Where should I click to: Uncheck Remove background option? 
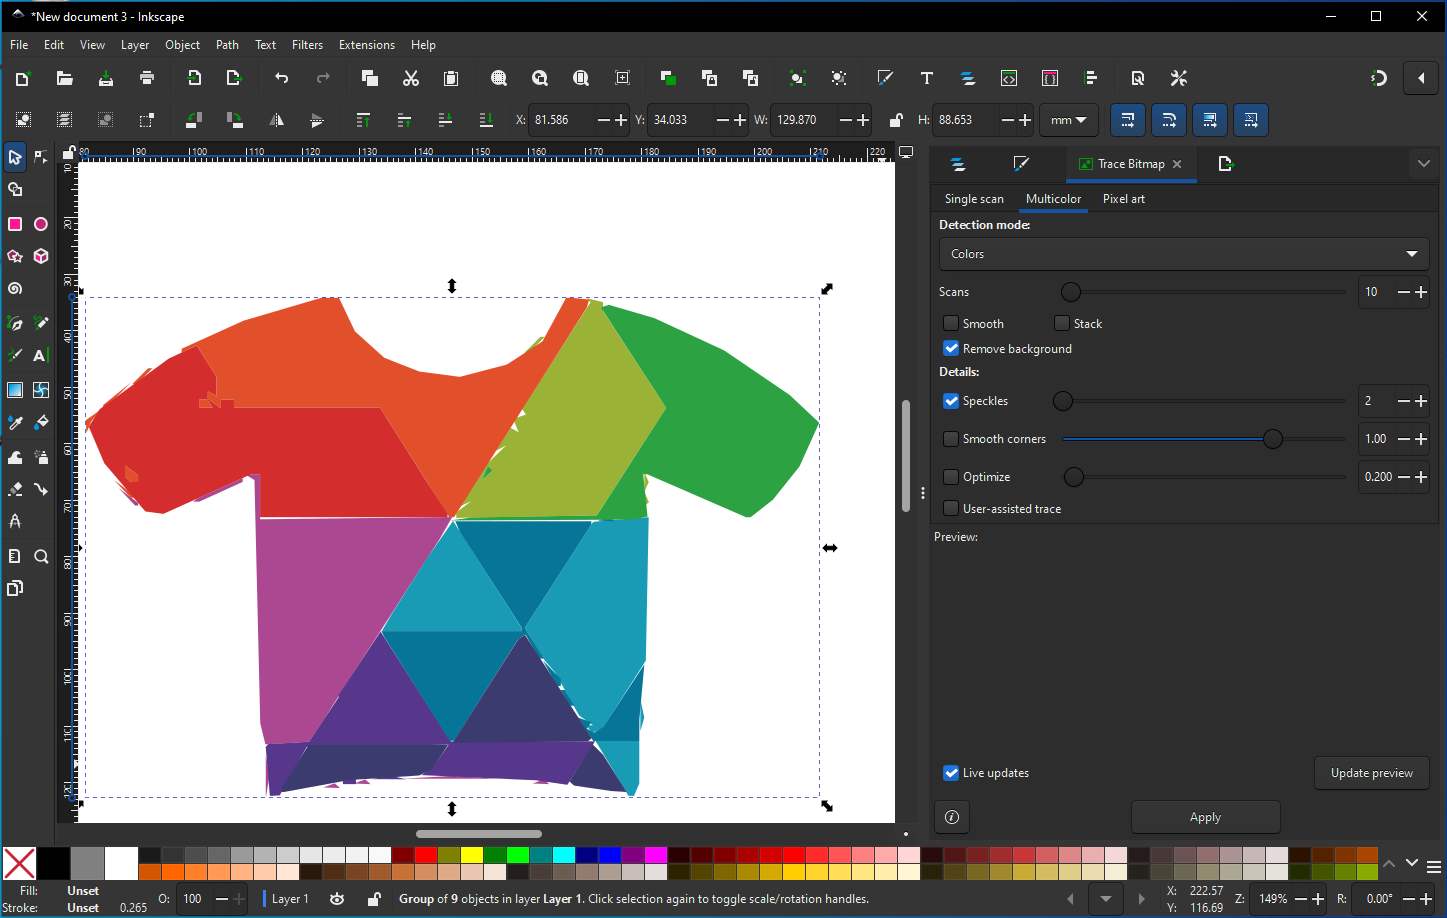pos(951,348)
